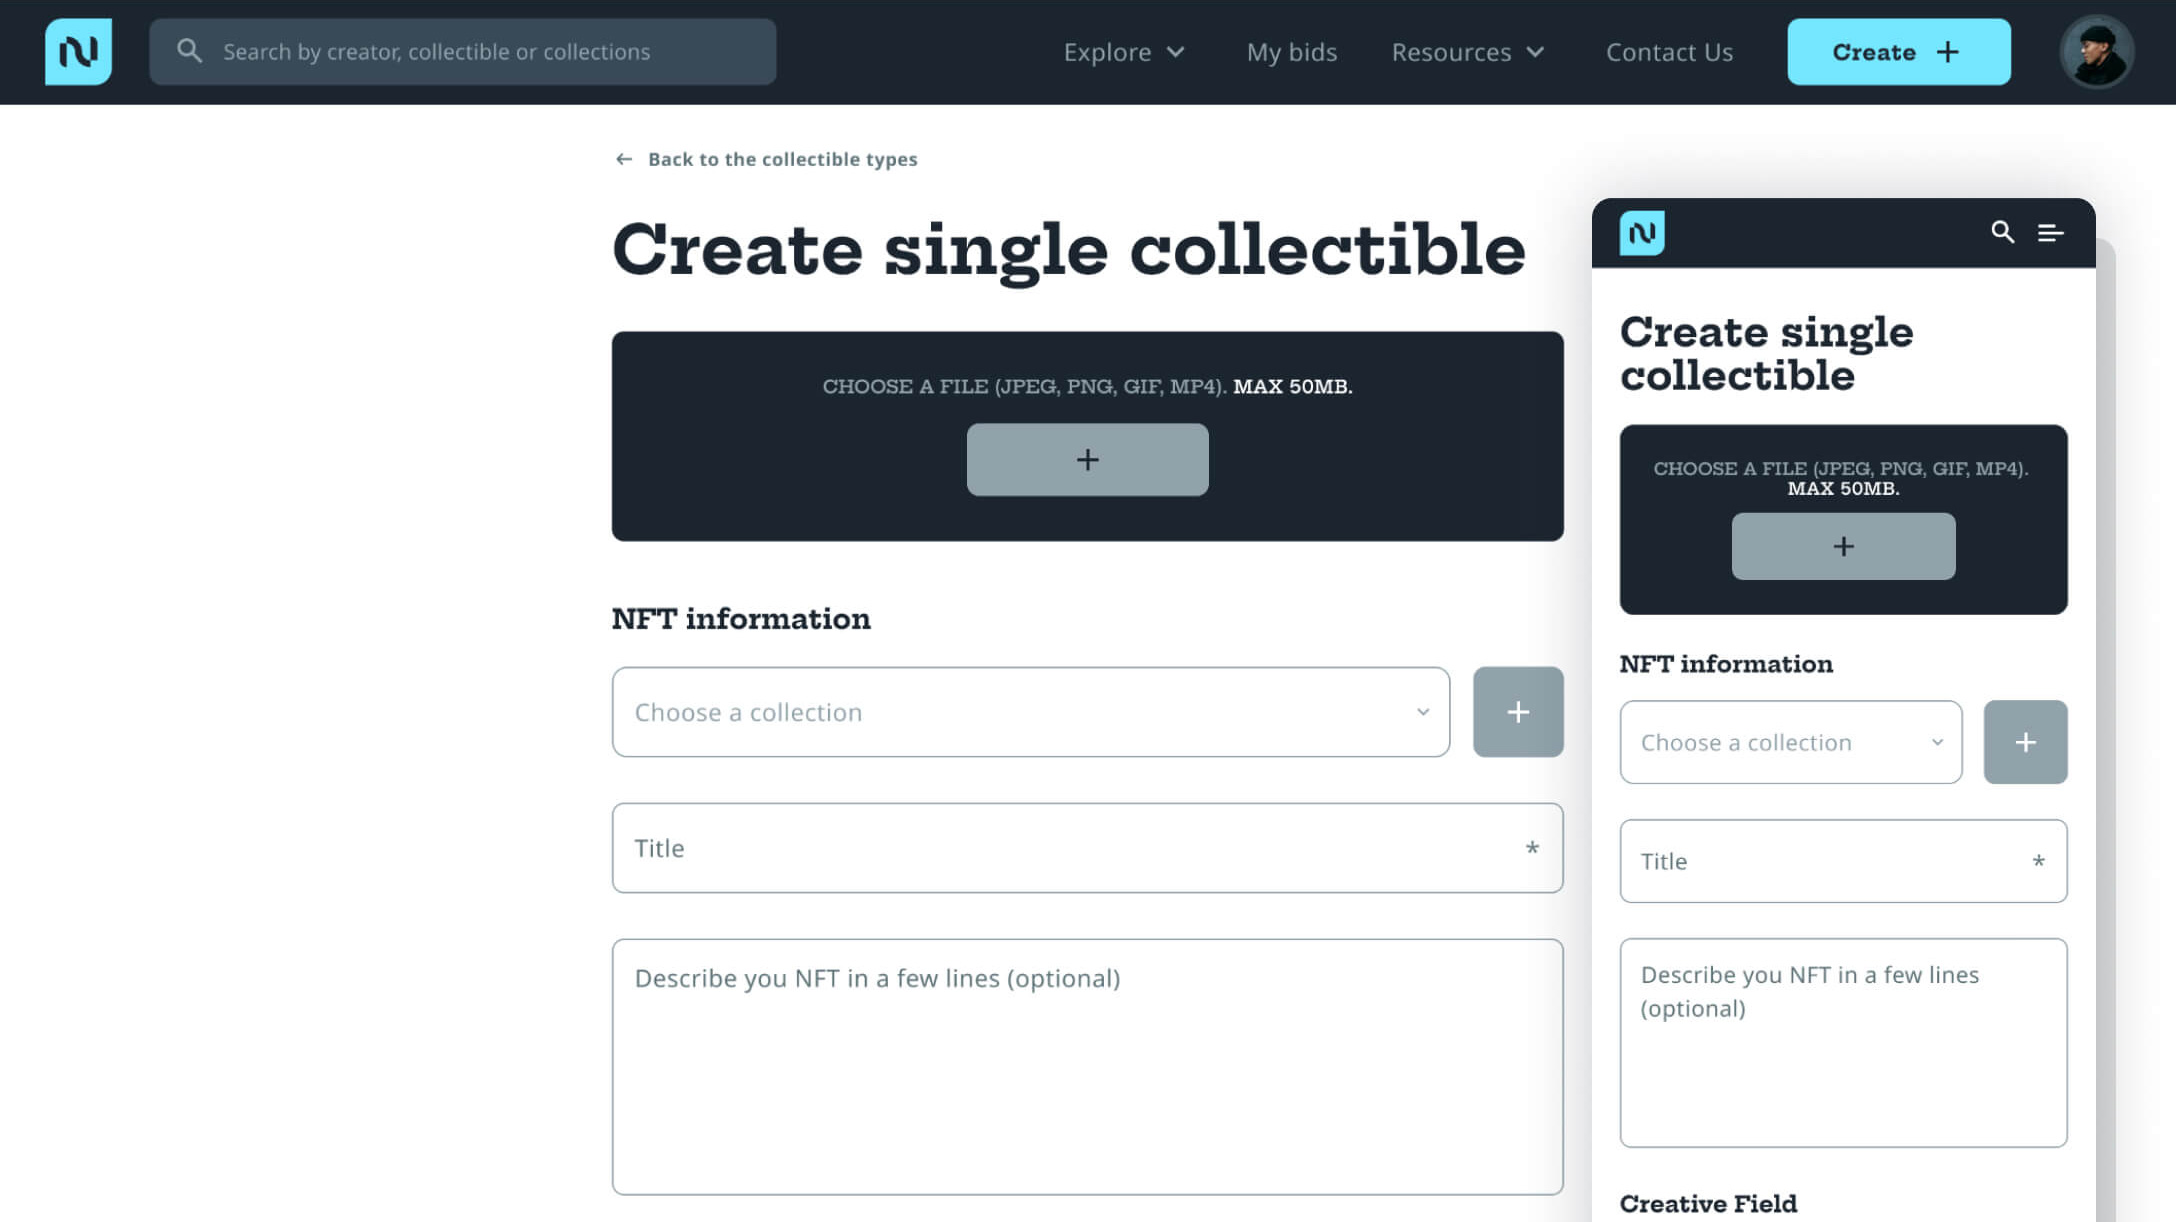Go to My bids

point(1291,52)
